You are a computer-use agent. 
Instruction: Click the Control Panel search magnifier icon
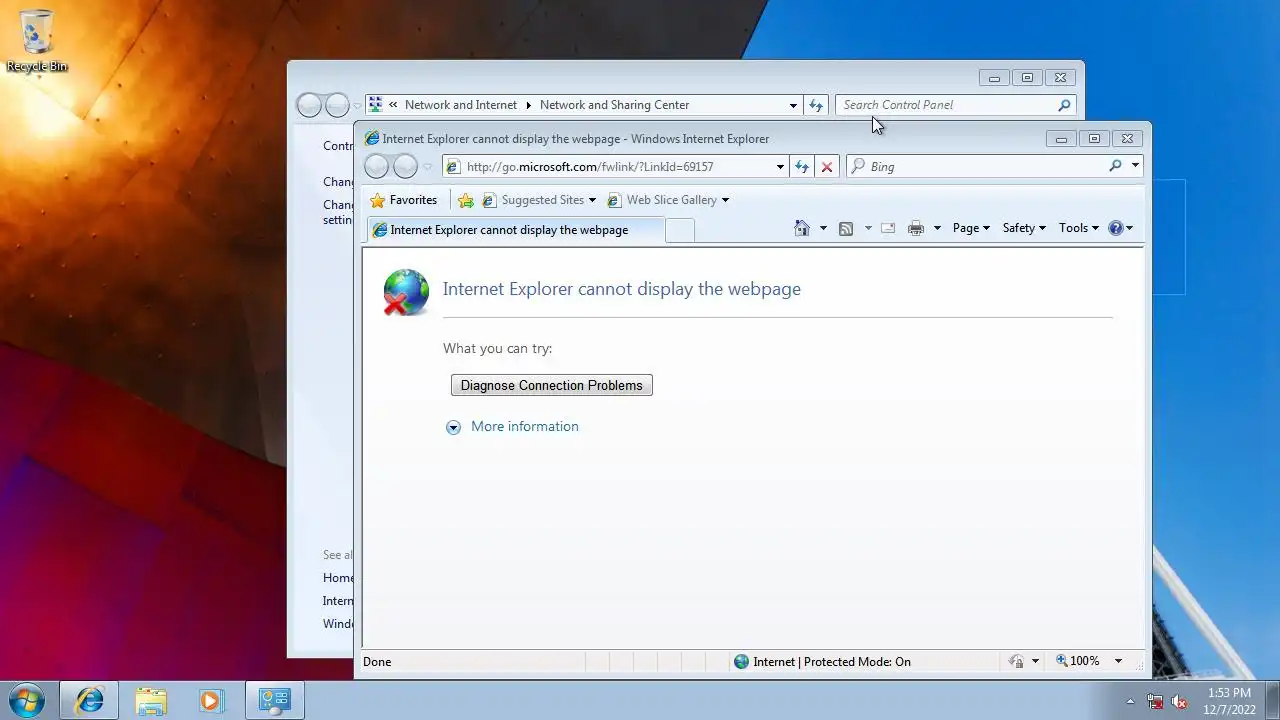pyautogui.click(x=1064, y=105)
